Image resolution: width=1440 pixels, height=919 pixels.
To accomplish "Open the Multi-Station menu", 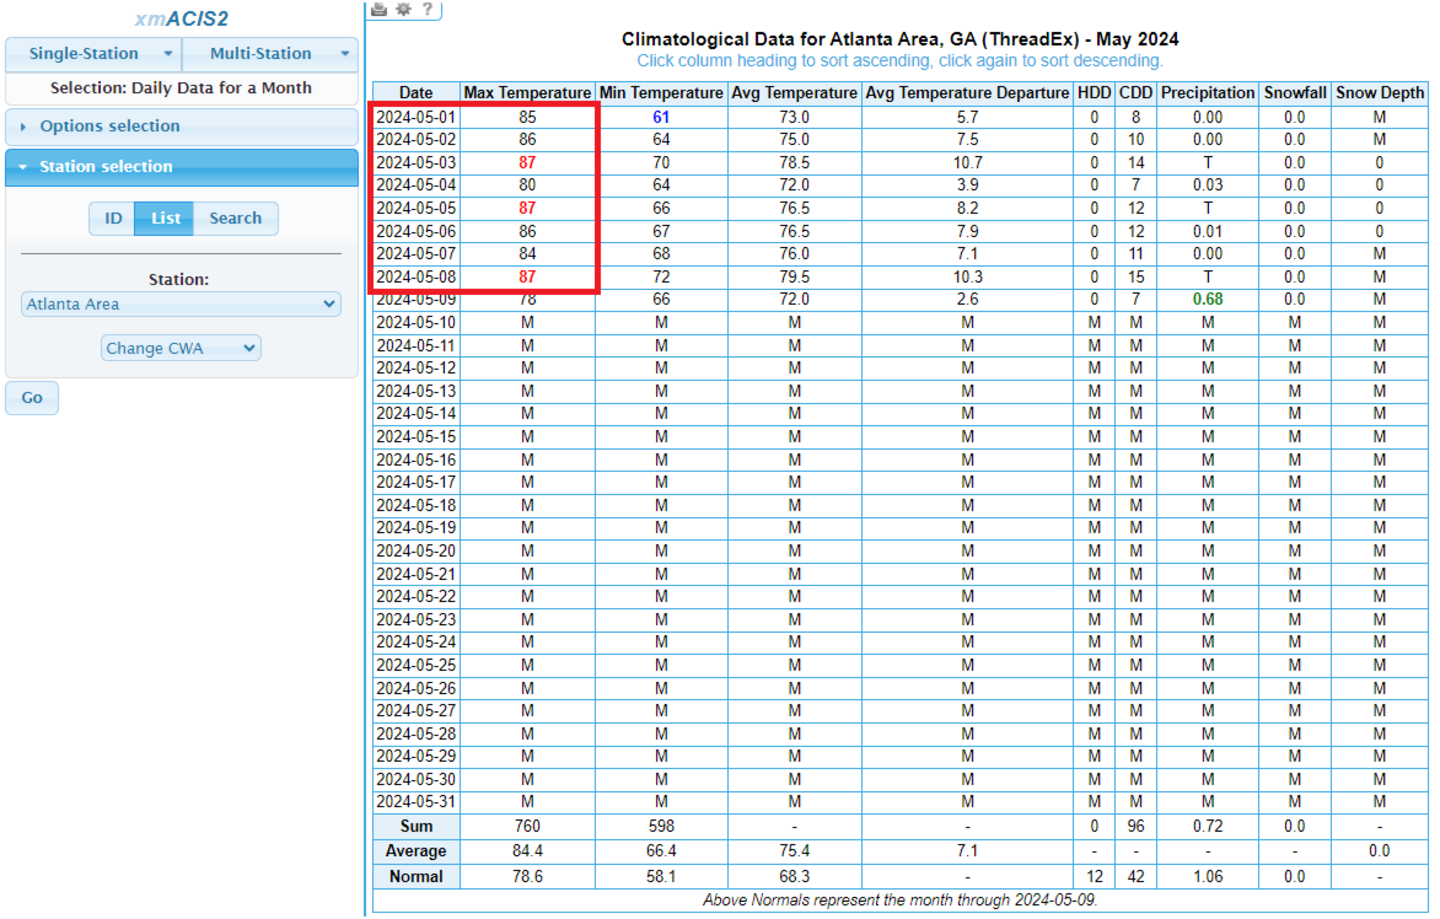I will (270, 54).
